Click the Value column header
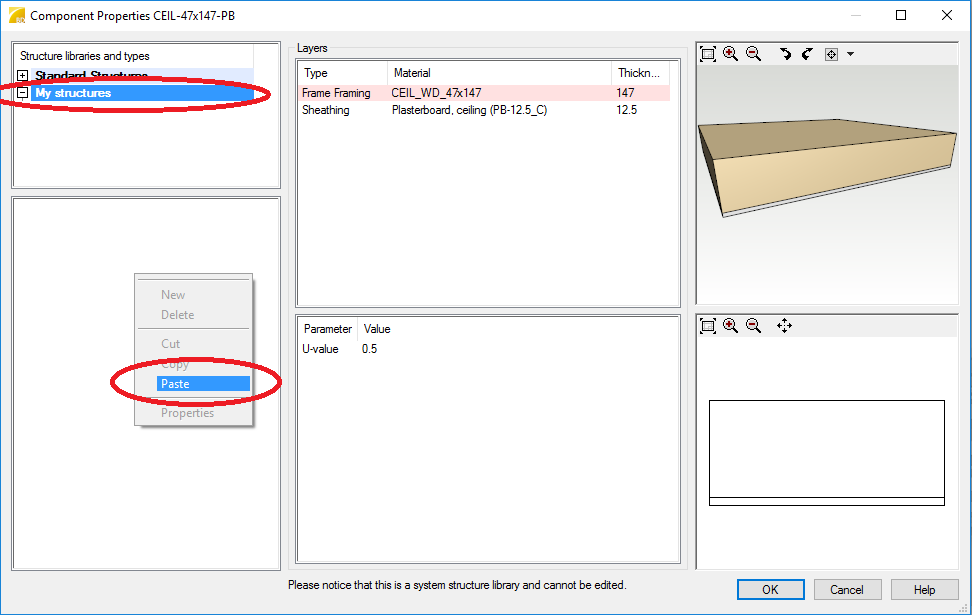This screenshot has height=615, width=972. pos(377,329)
